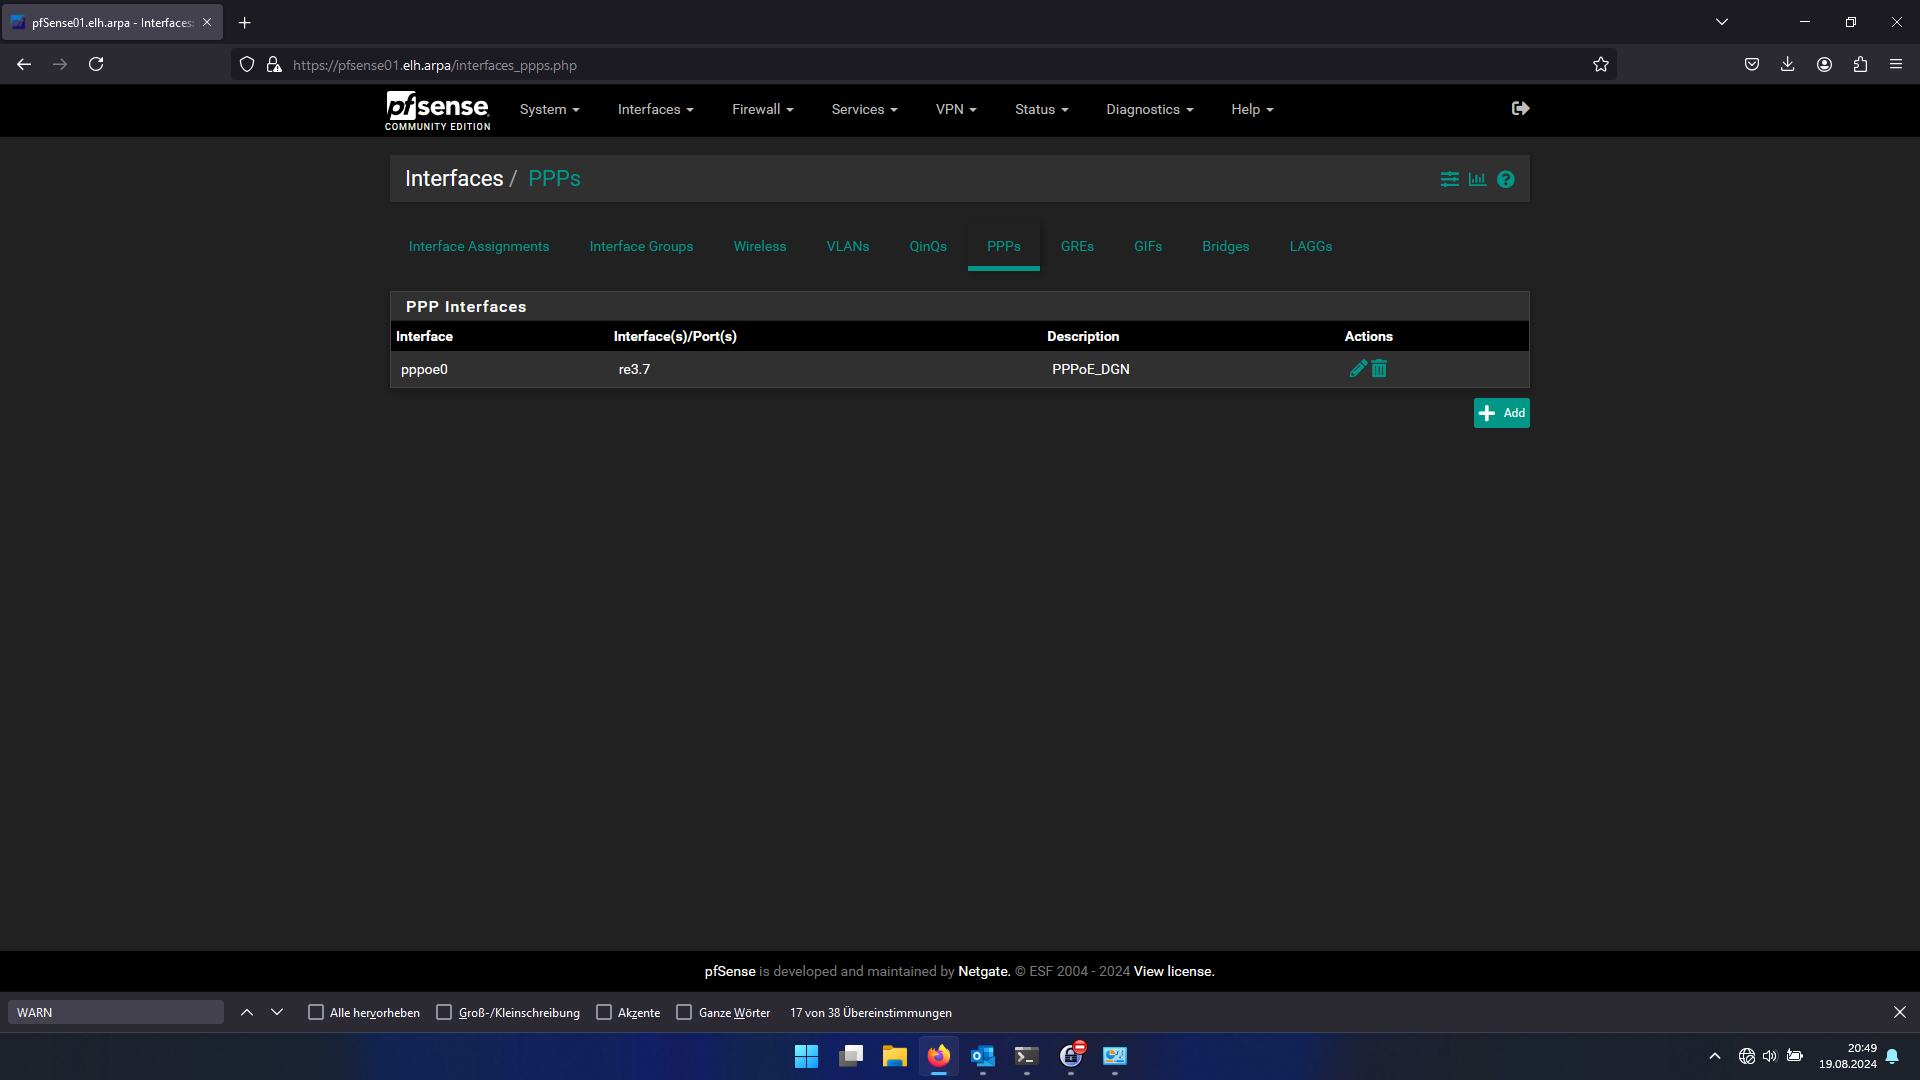Expand the System menu
1920x1080 pixels.
[549, 110]
